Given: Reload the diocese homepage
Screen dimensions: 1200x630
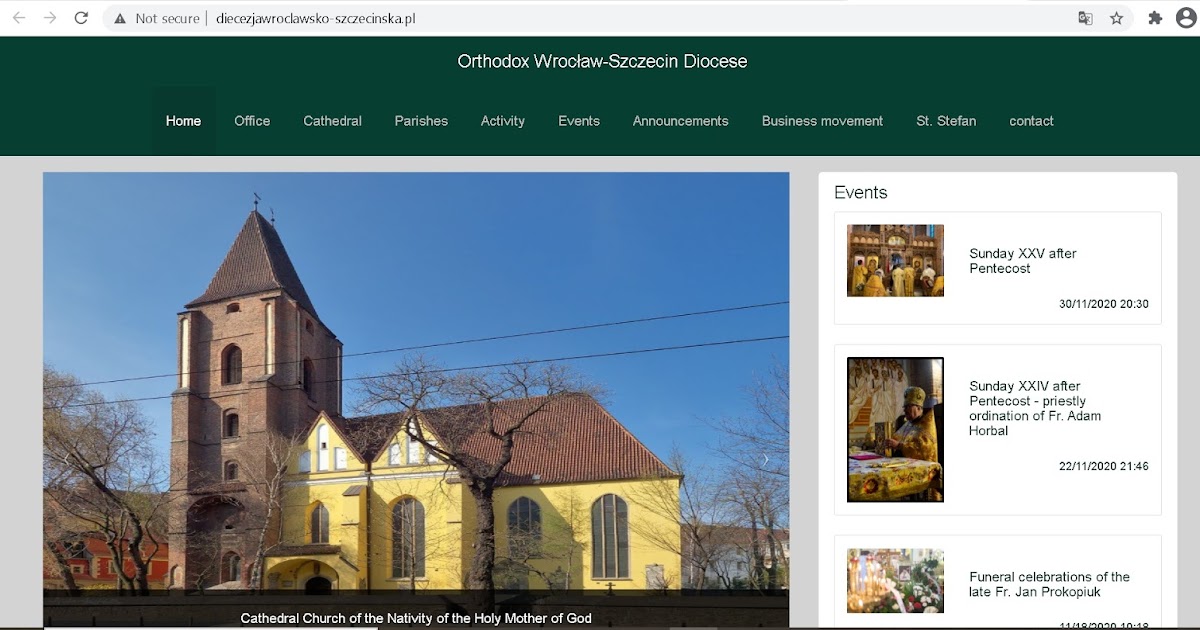Looking at the screenshot, I should [x=80, y=17].
